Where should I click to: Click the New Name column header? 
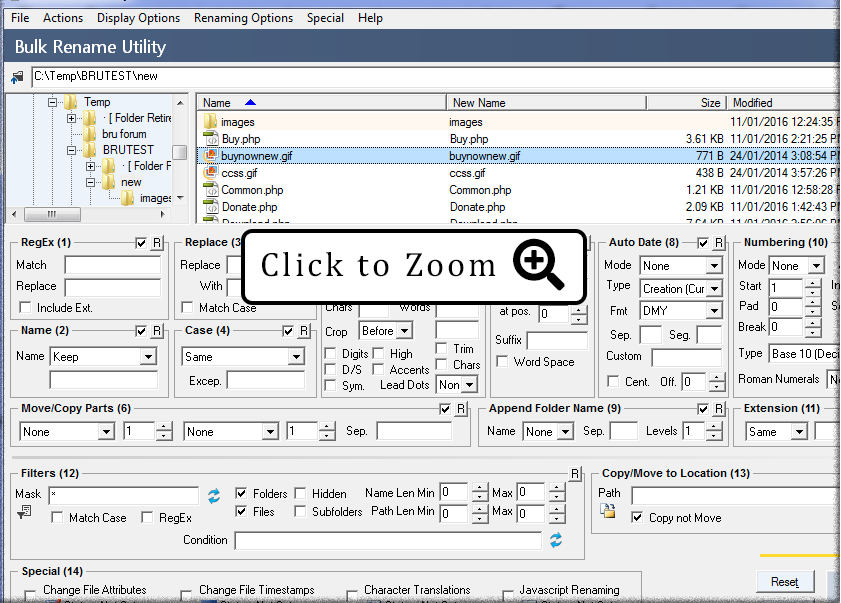[x=546, y=103]
